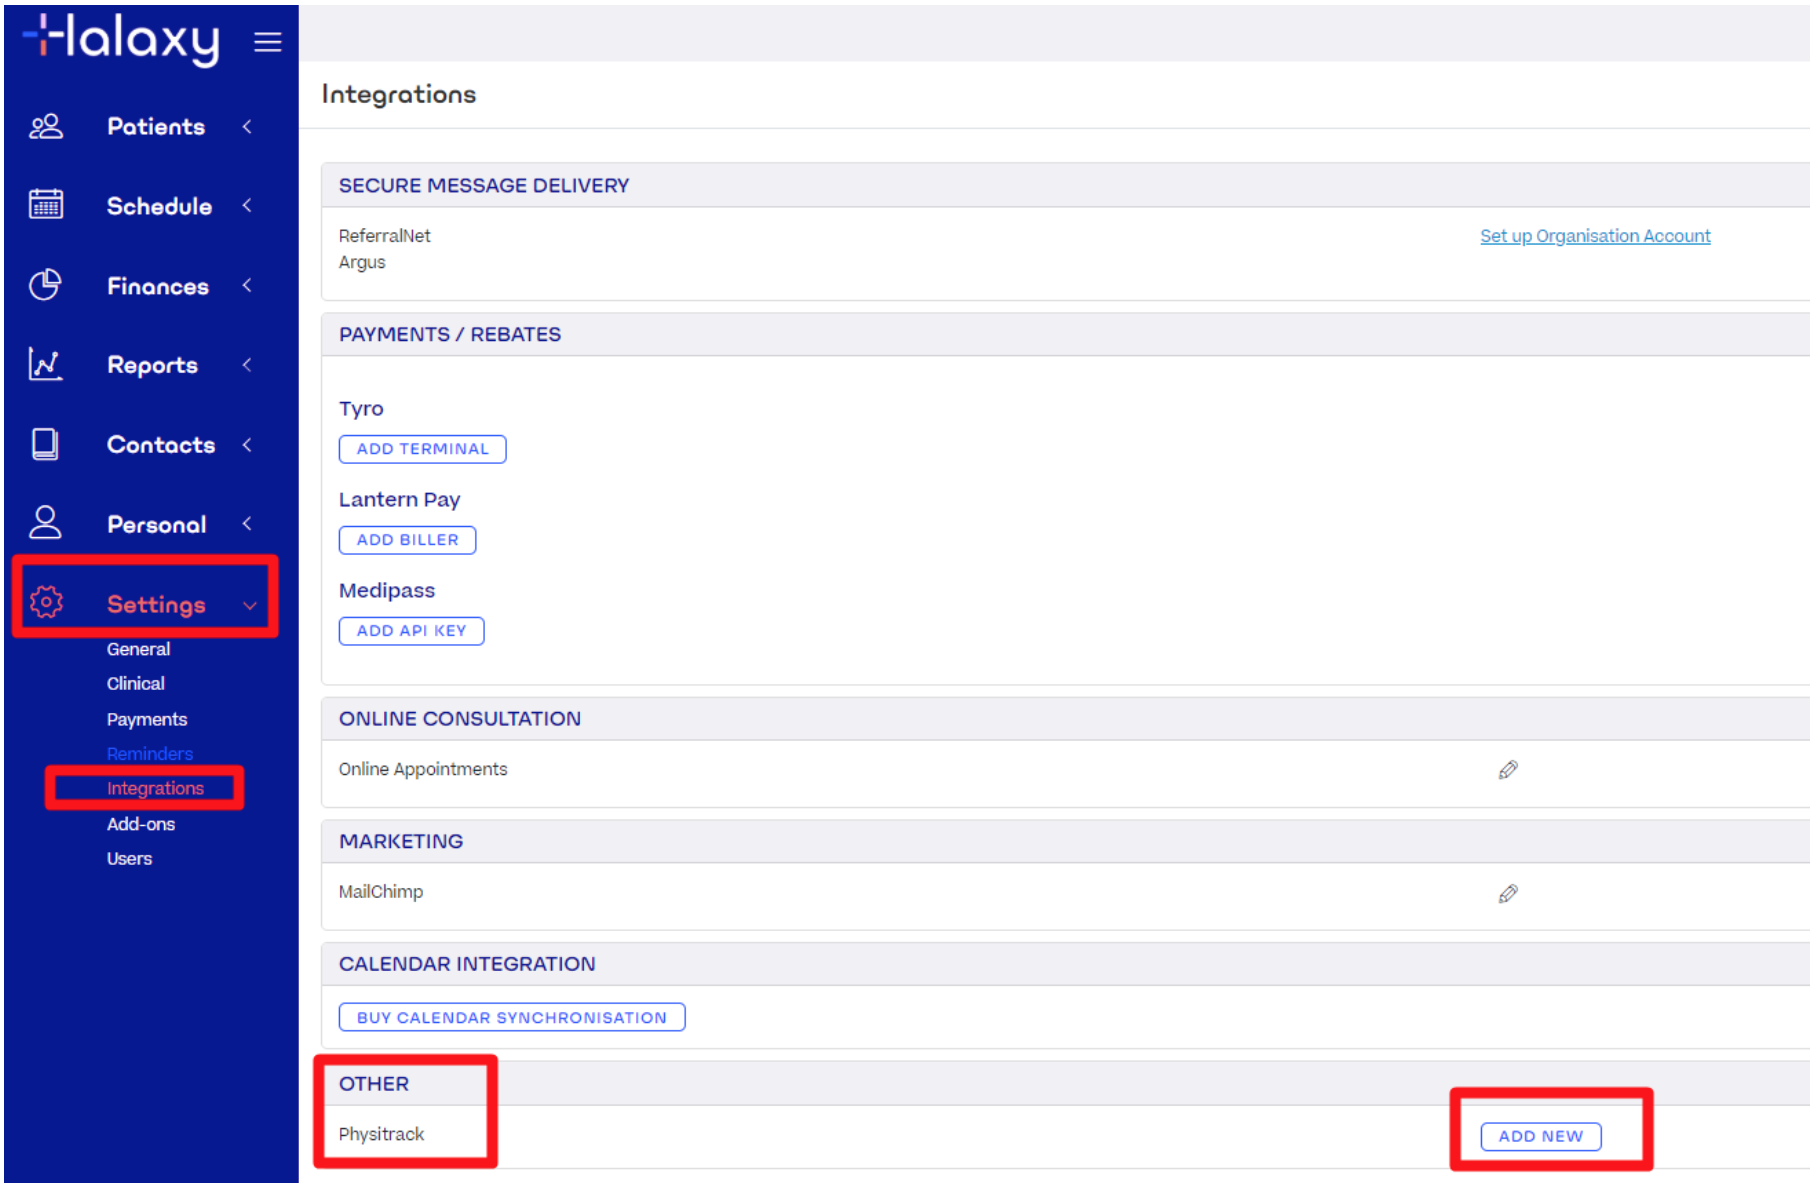Screen dimensions: 1818x1192
Task: Click the Personal user icon
Action: tap(46, 523)
